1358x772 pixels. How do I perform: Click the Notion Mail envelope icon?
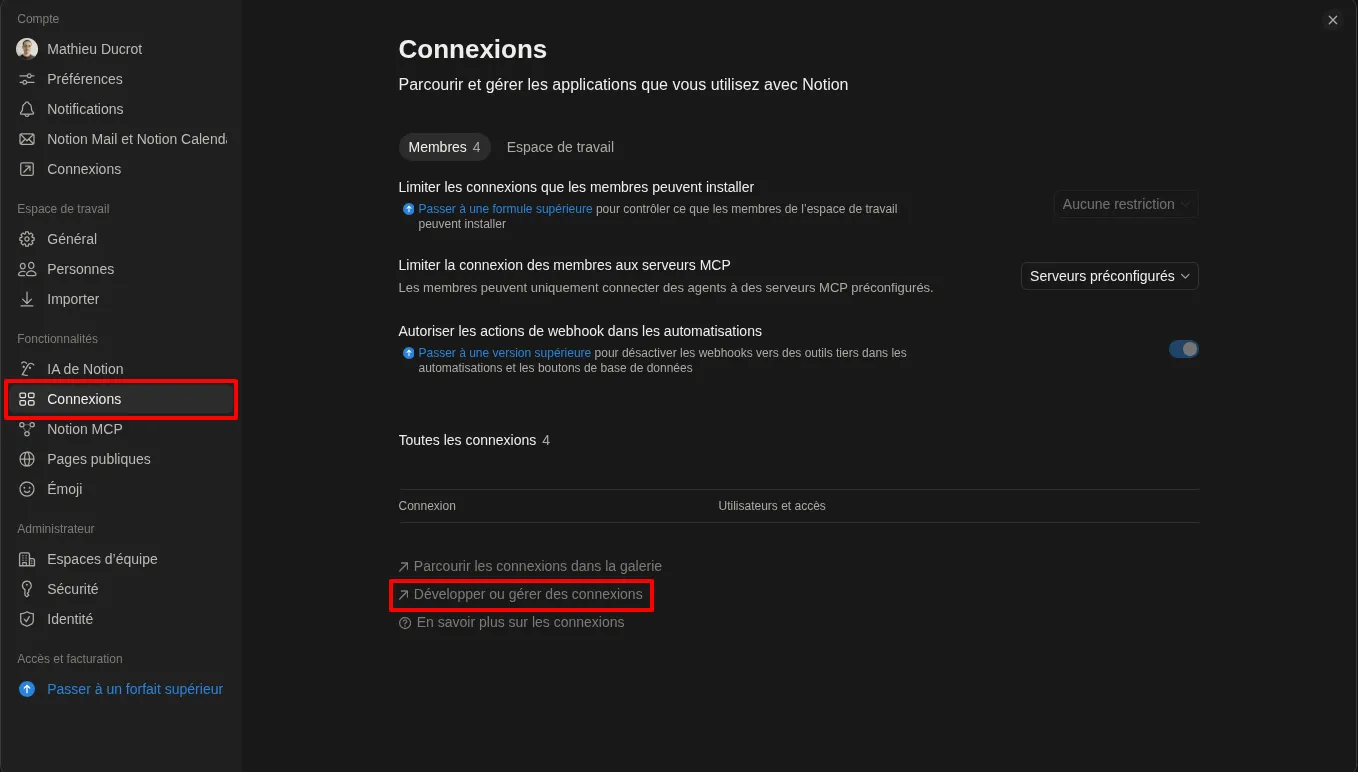click(x=27, y=139)
